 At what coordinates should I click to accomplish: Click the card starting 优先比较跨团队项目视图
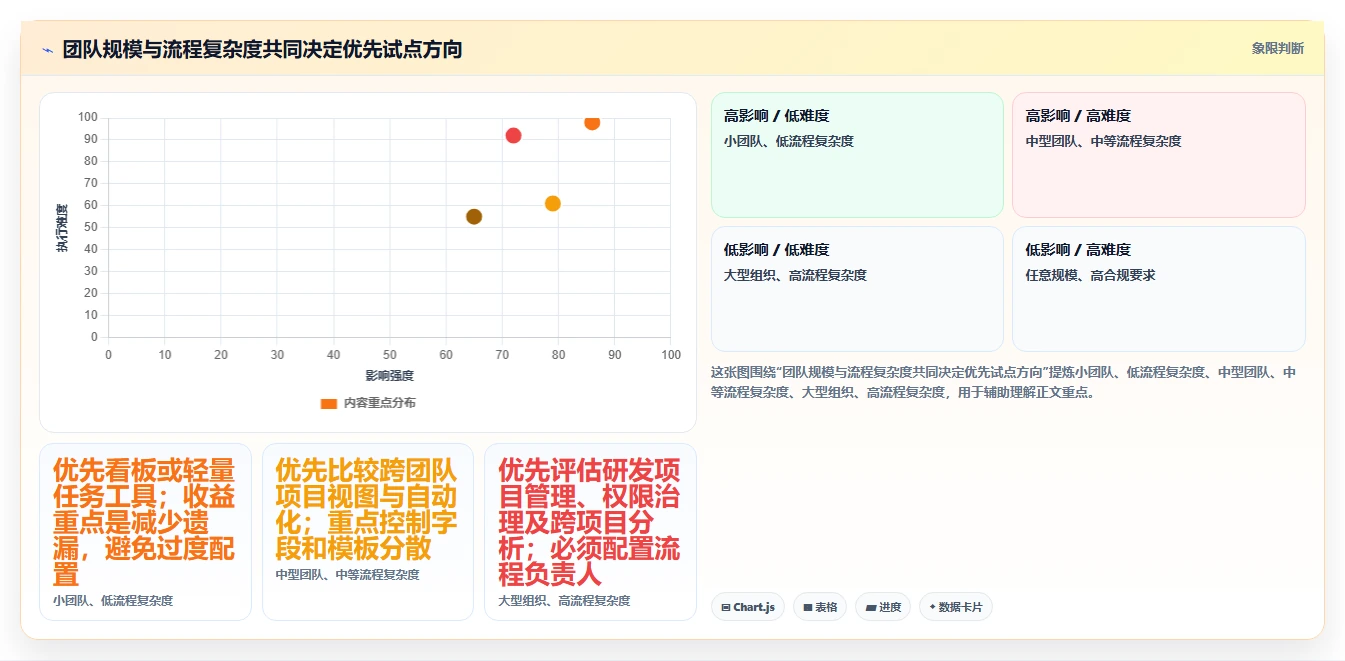pos(368,532)
